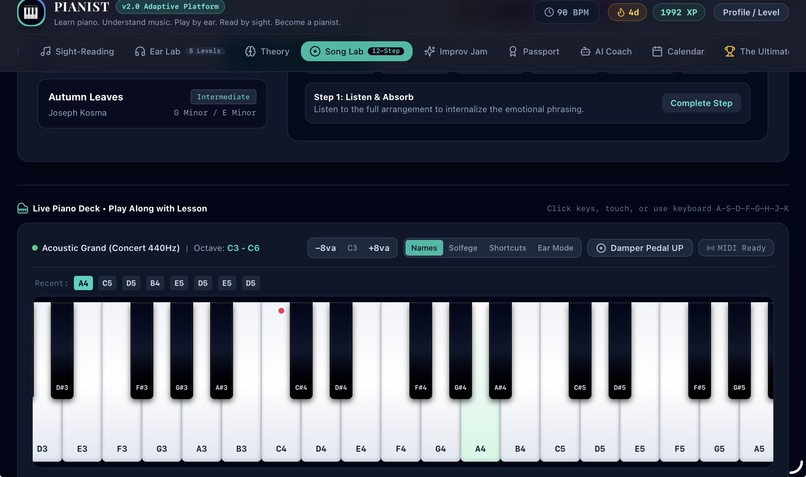Play the D#5 black key

(620, 350)
